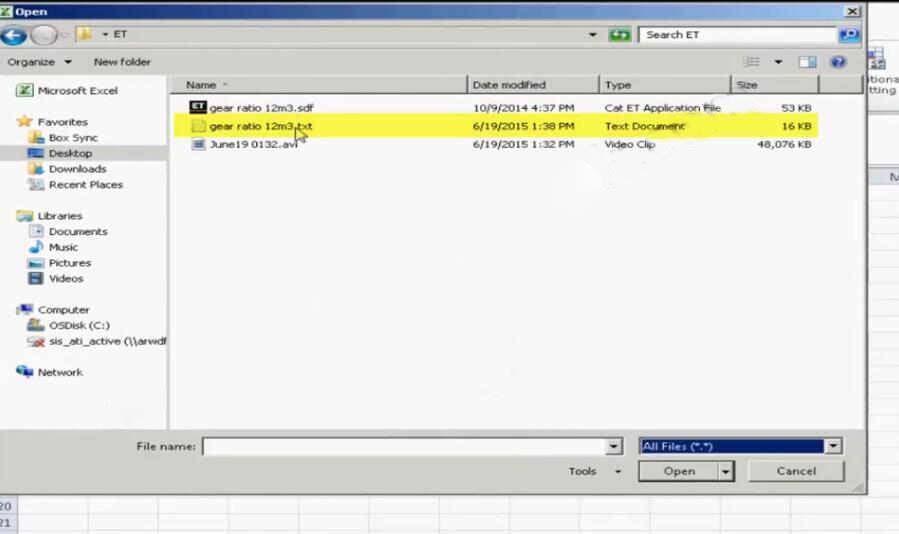Screen dimensions: 899x534
Task: Select OSDisk (C:) in the tree
Action: [x=79, y=325]
